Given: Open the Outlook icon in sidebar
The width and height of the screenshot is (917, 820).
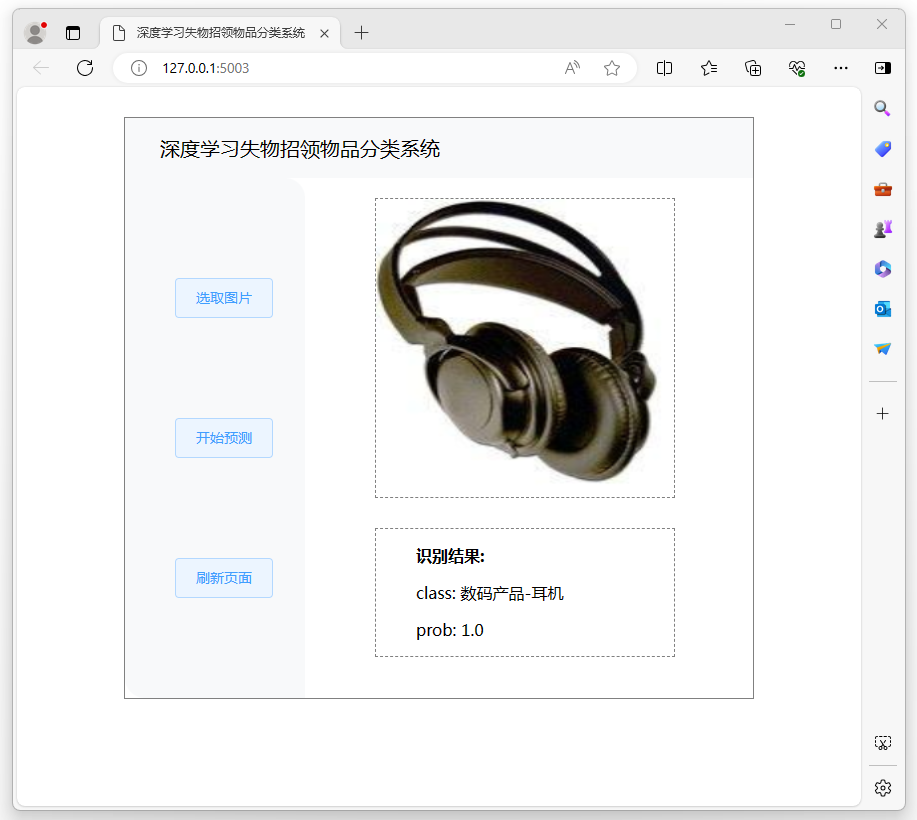Looking at the screenshot, I should 882,309.
